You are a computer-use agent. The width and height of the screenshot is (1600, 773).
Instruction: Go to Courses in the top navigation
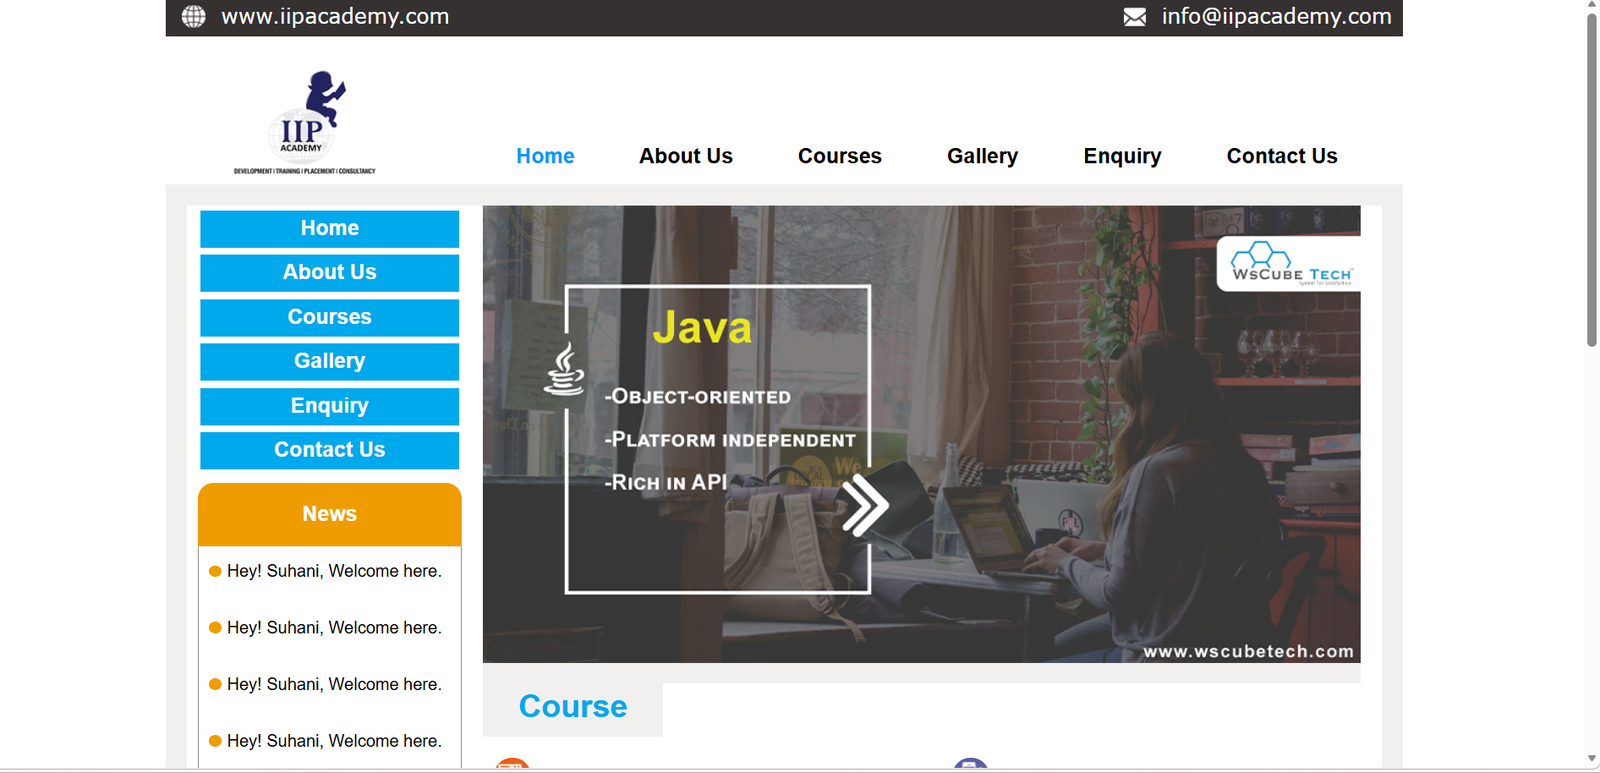click(x=839, y=156)
